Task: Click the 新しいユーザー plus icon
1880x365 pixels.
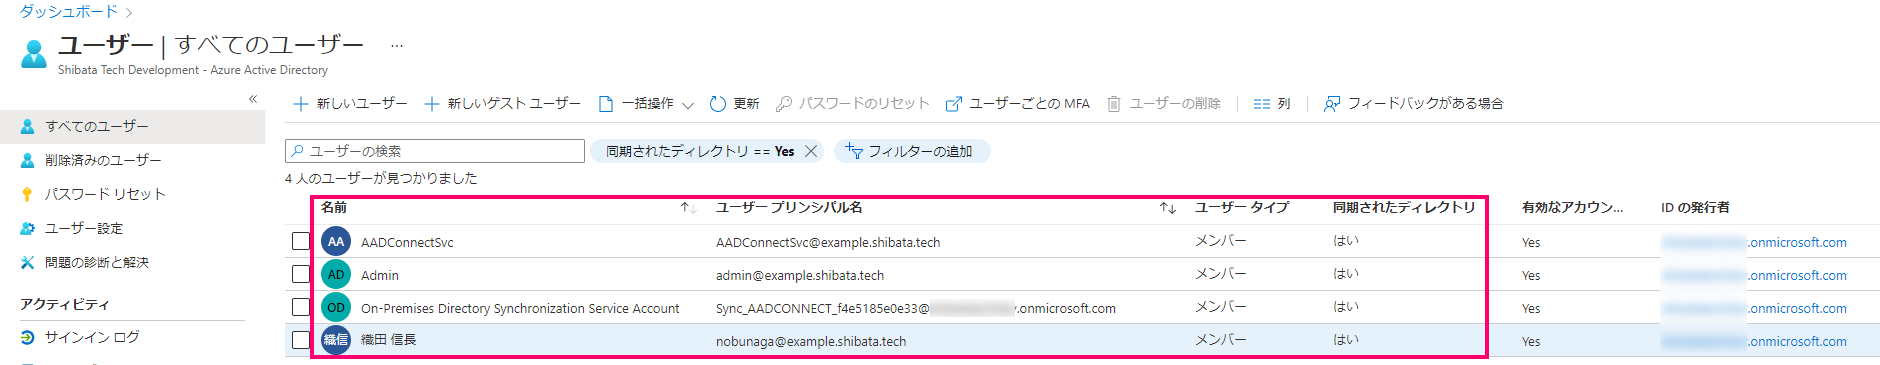Action: pyautogui.click(x=300, y=104)
